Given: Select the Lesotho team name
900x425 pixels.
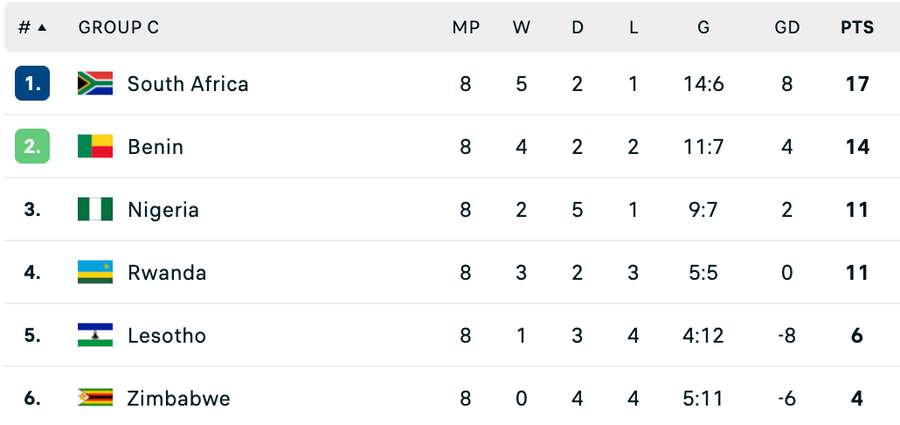Looking at the screenshot, I should (166, 335).
